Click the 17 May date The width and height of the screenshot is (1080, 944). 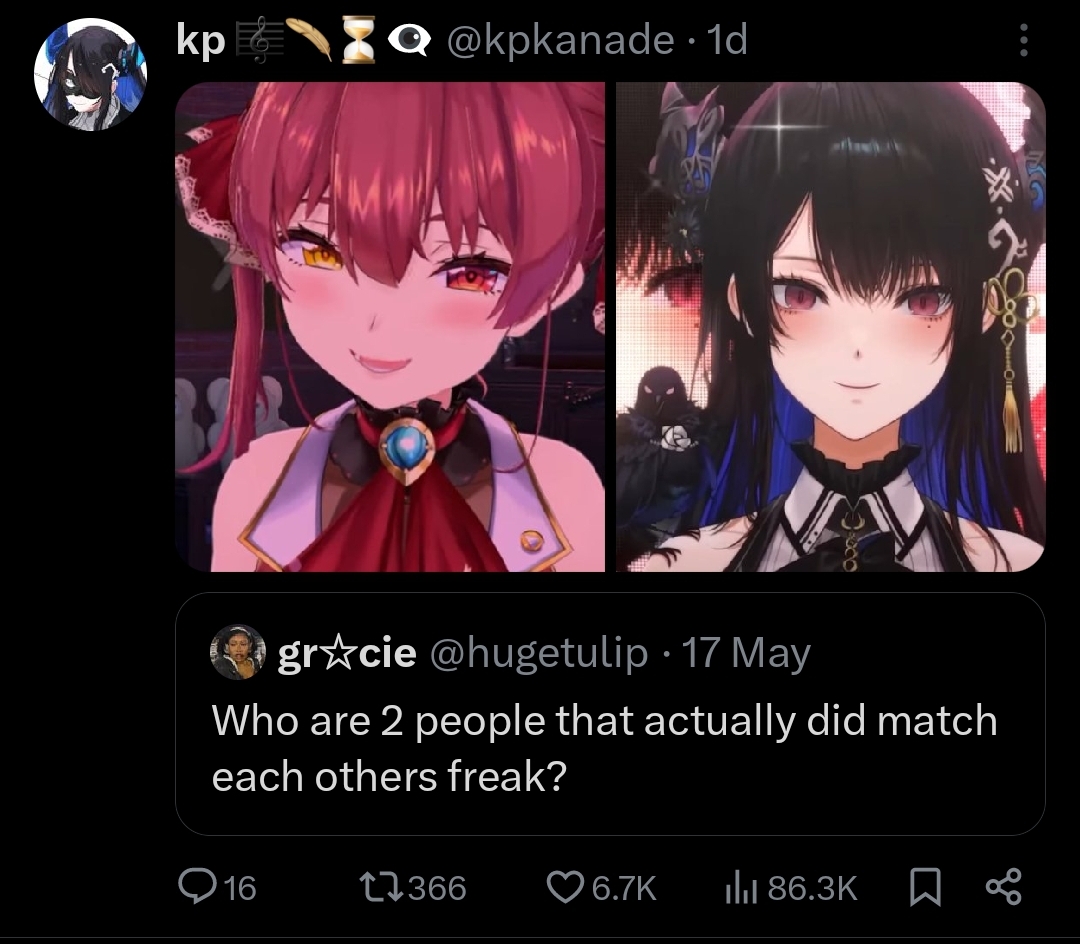745,653
